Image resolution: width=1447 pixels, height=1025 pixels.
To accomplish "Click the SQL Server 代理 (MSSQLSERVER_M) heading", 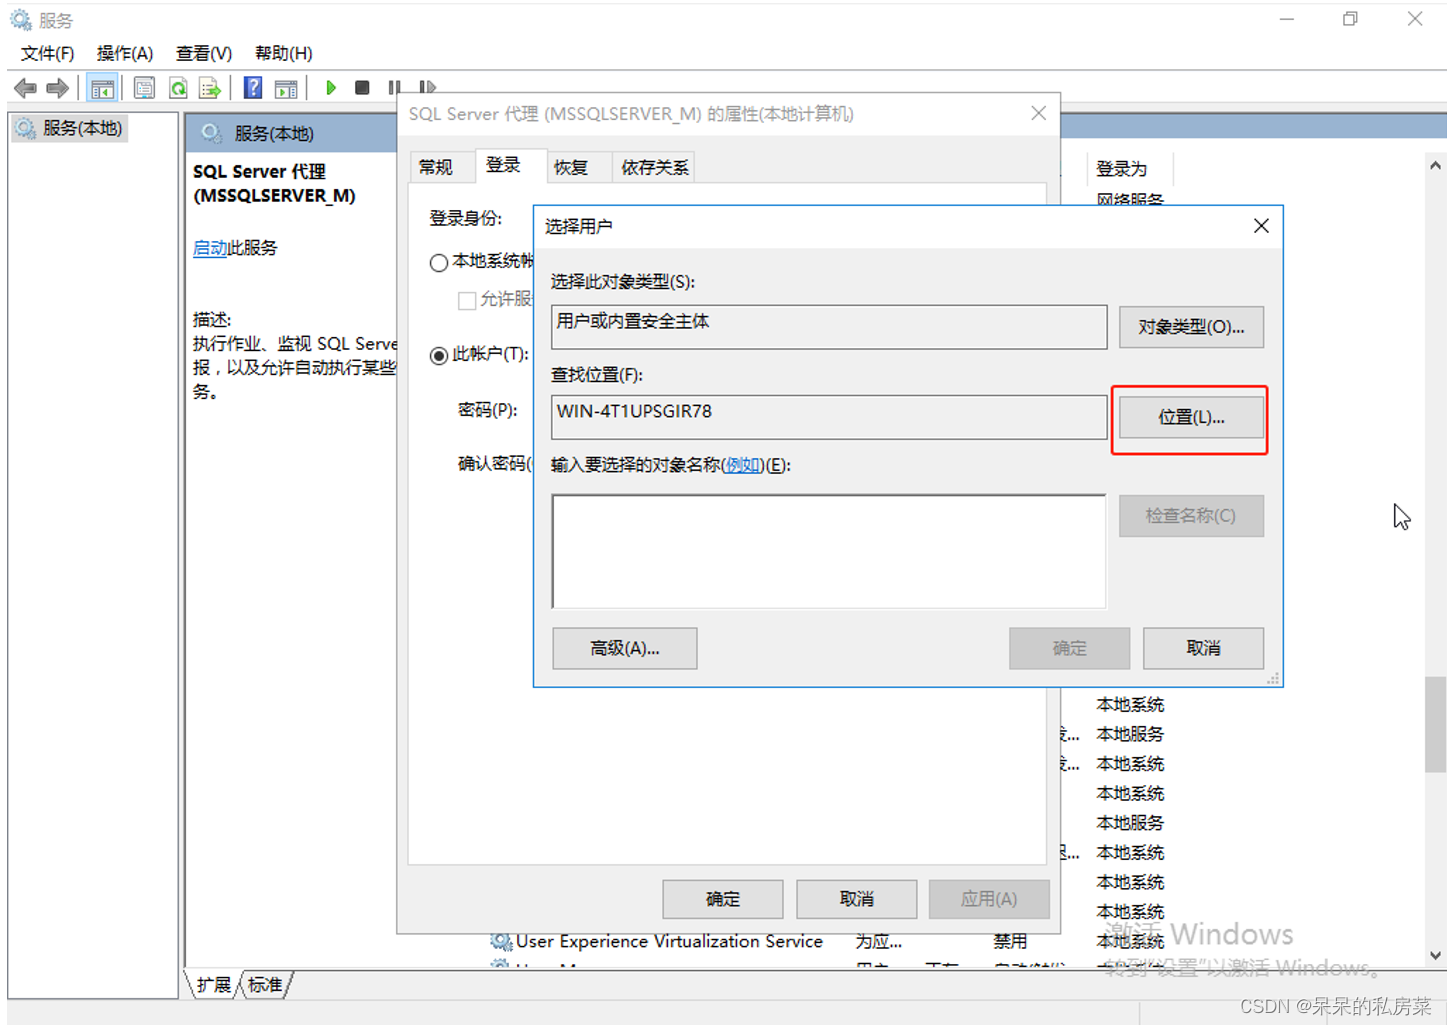I will [274, 183].
